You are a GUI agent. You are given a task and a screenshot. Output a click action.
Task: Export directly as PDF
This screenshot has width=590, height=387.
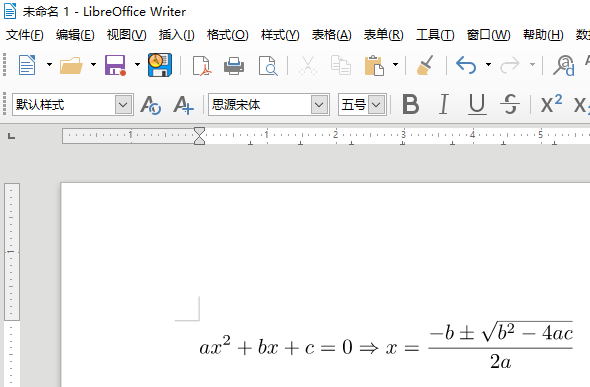point(202,65)
